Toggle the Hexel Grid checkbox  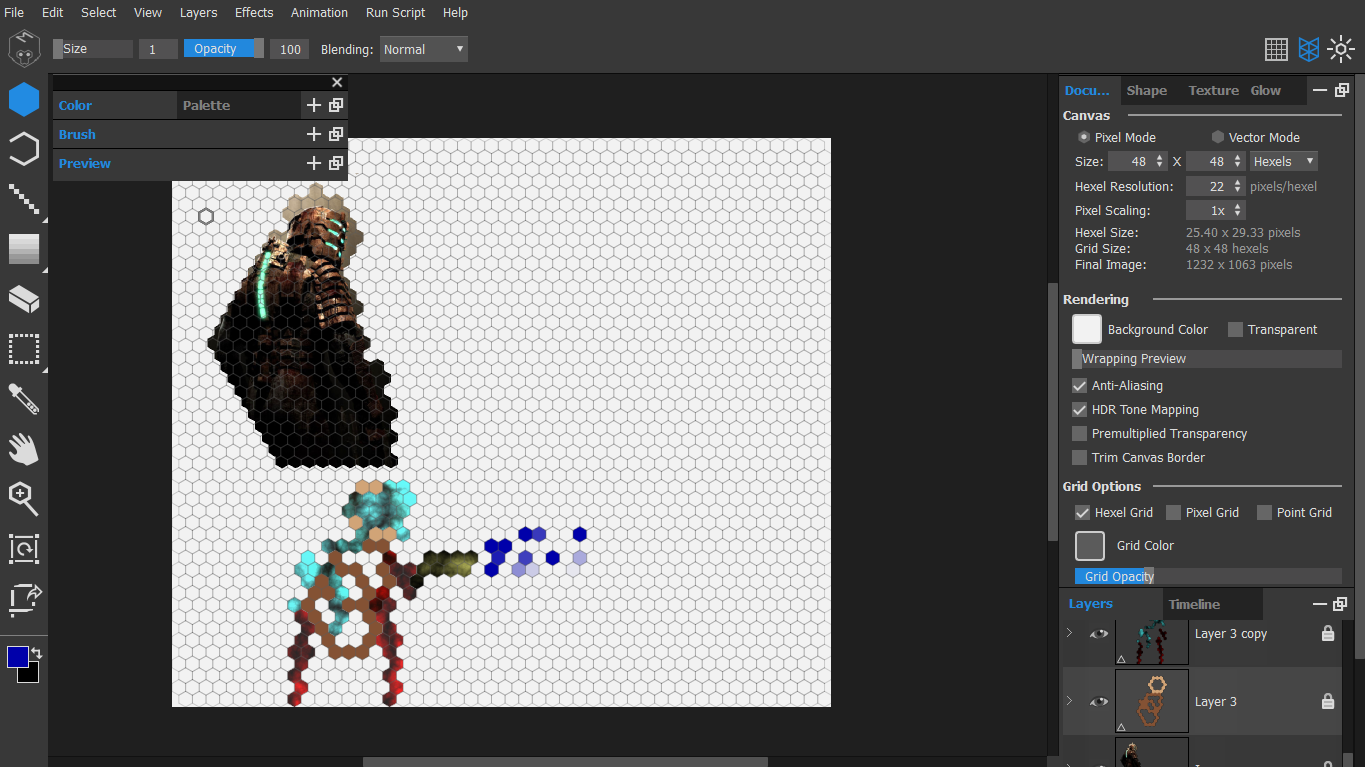point(1082,512)
